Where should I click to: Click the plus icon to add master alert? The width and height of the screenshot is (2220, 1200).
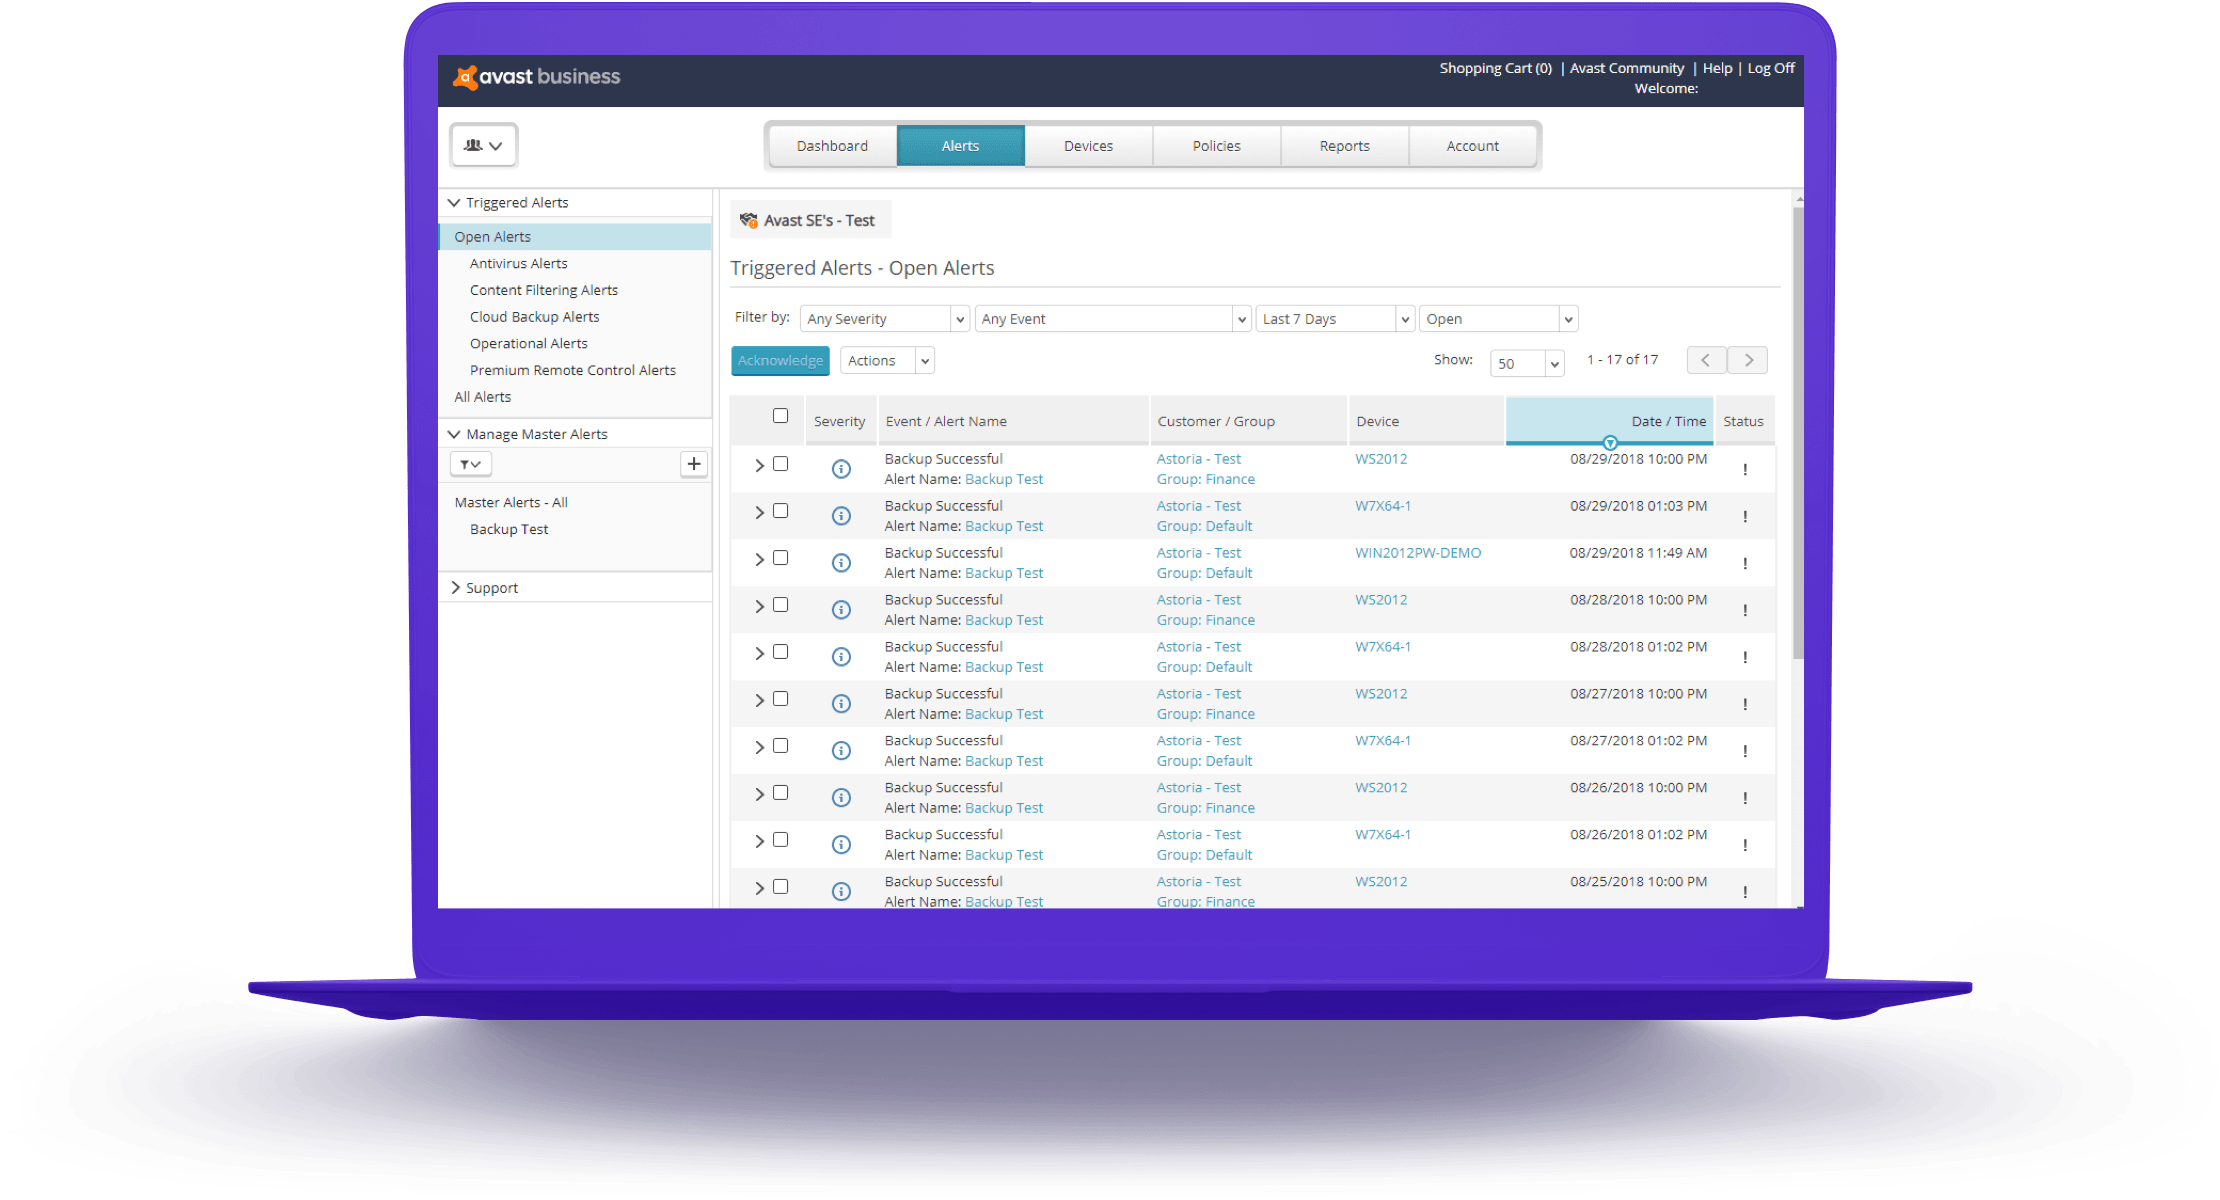(x=694, y=464)
